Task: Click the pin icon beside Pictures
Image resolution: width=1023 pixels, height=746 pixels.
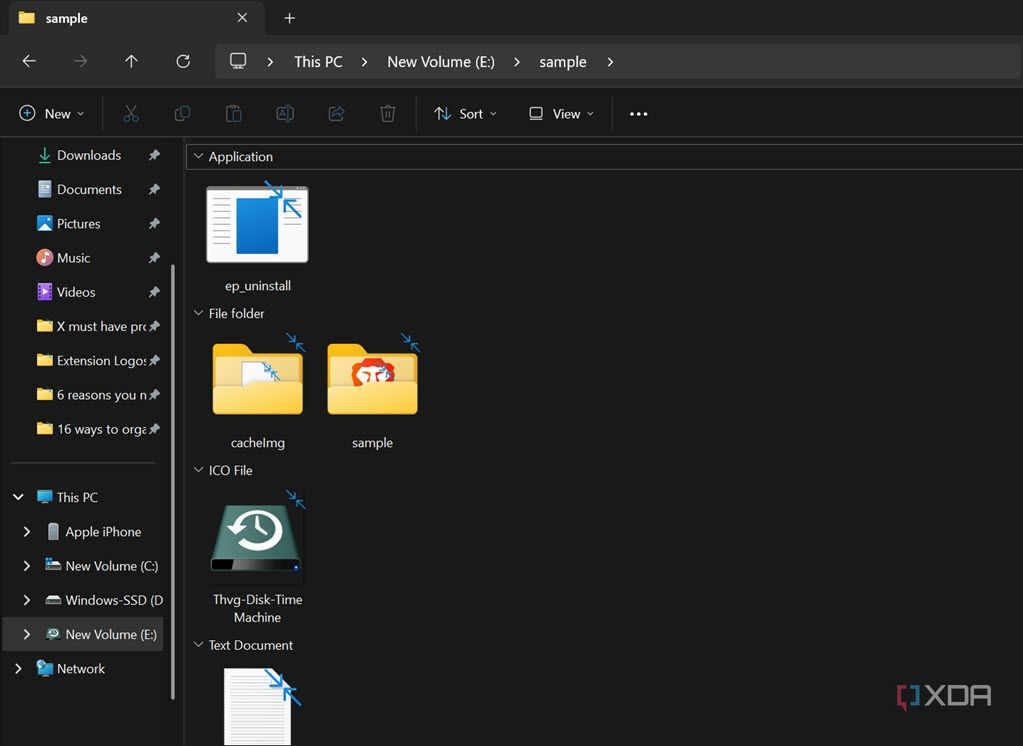Action: [154, 224]
